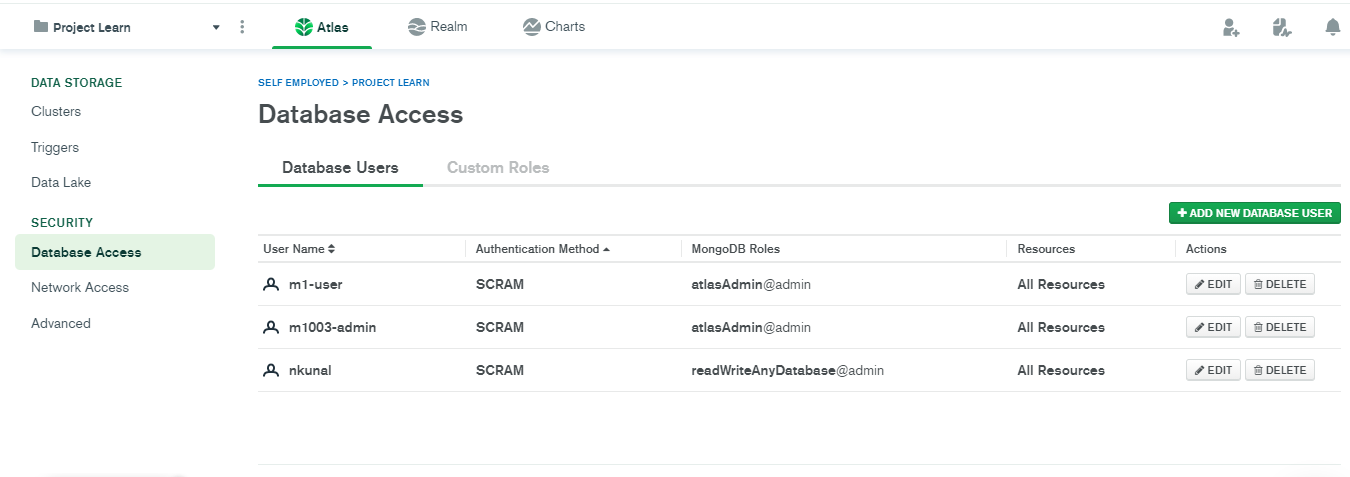Open the project activity feed icon

coord(1282,28)
